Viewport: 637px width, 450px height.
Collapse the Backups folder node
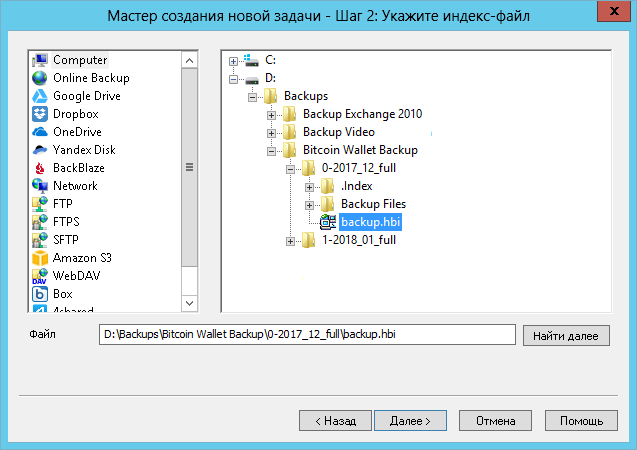tap(252, 97)
